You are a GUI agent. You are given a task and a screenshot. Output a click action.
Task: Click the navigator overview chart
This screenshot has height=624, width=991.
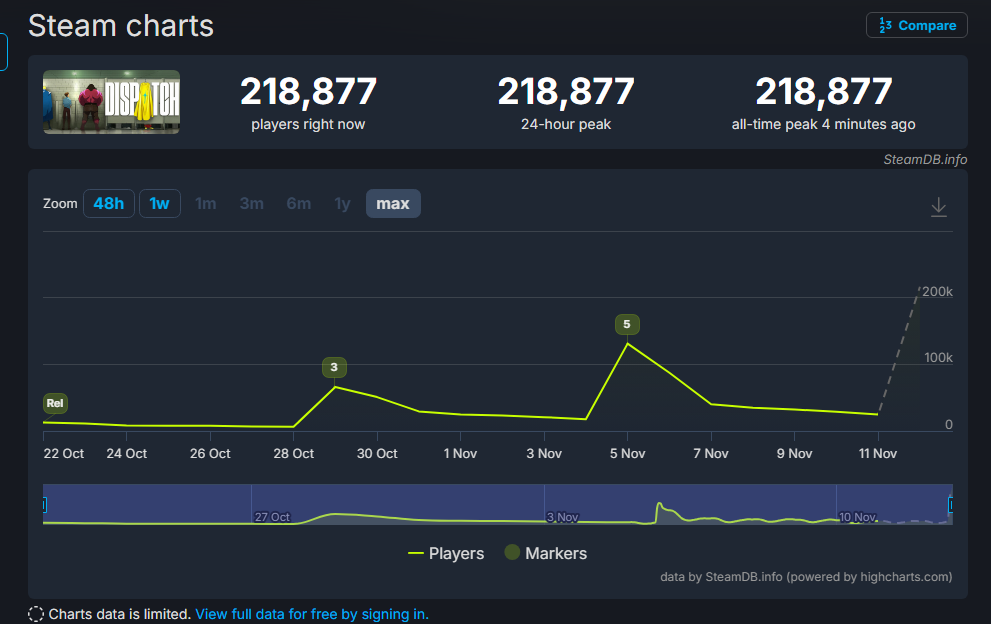(497, 505)
